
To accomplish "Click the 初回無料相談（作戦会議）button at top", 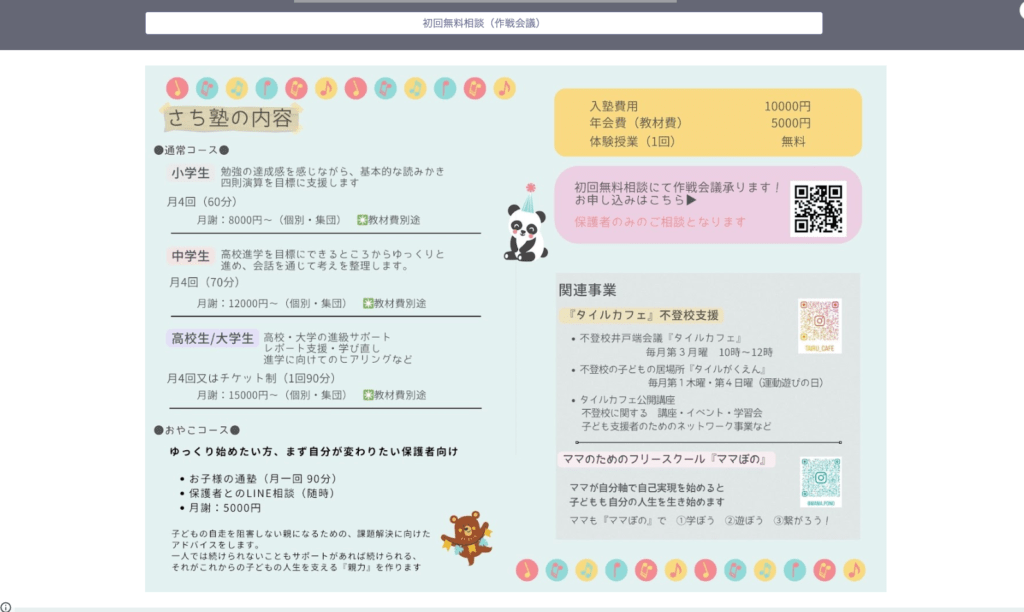I will point(483,22).
